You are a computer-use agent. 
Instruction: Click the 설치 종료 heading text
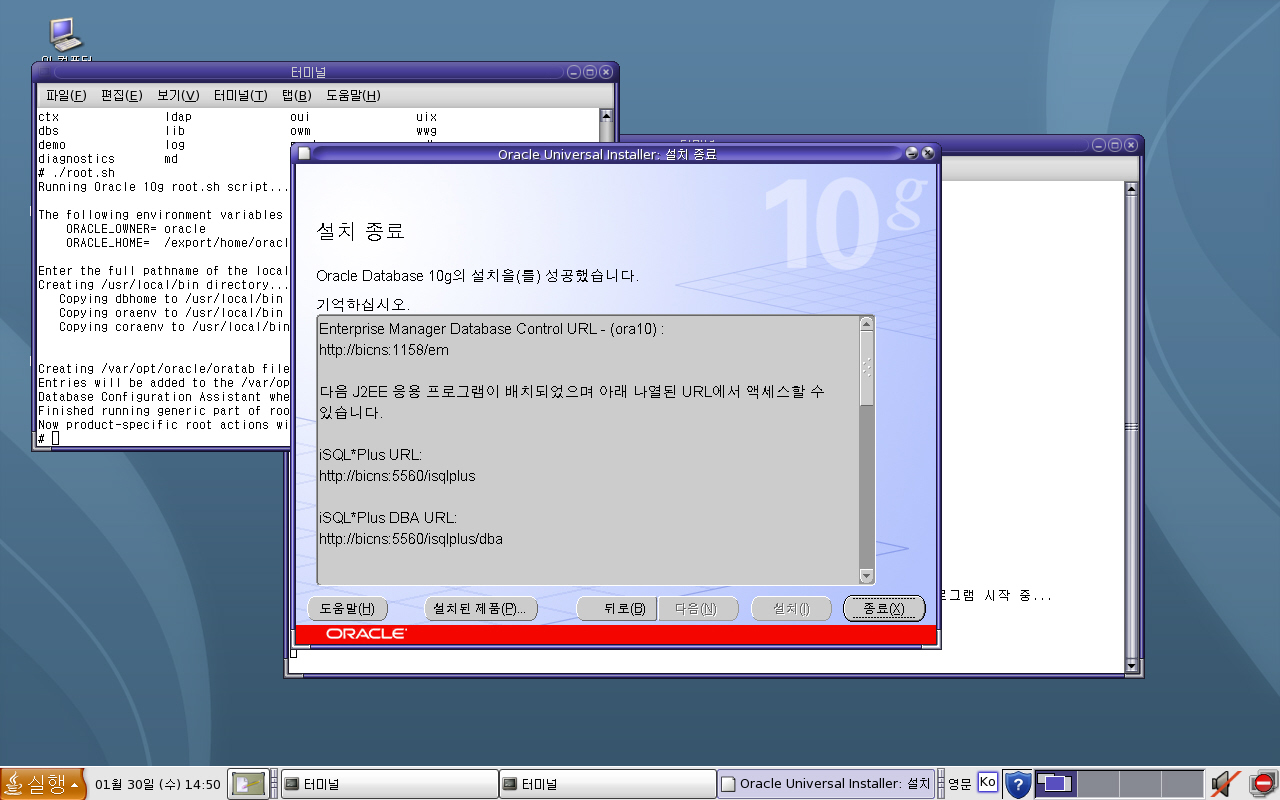coord(360,231)
